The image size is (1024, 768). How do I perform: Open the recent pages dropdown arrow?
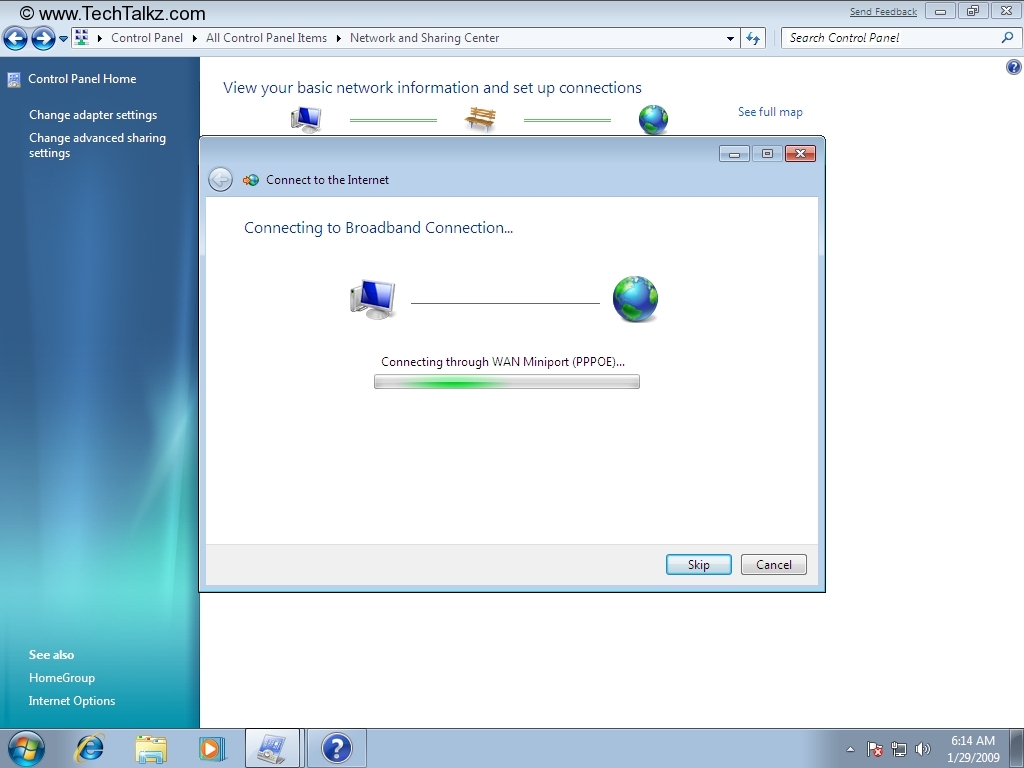[64, 39]
